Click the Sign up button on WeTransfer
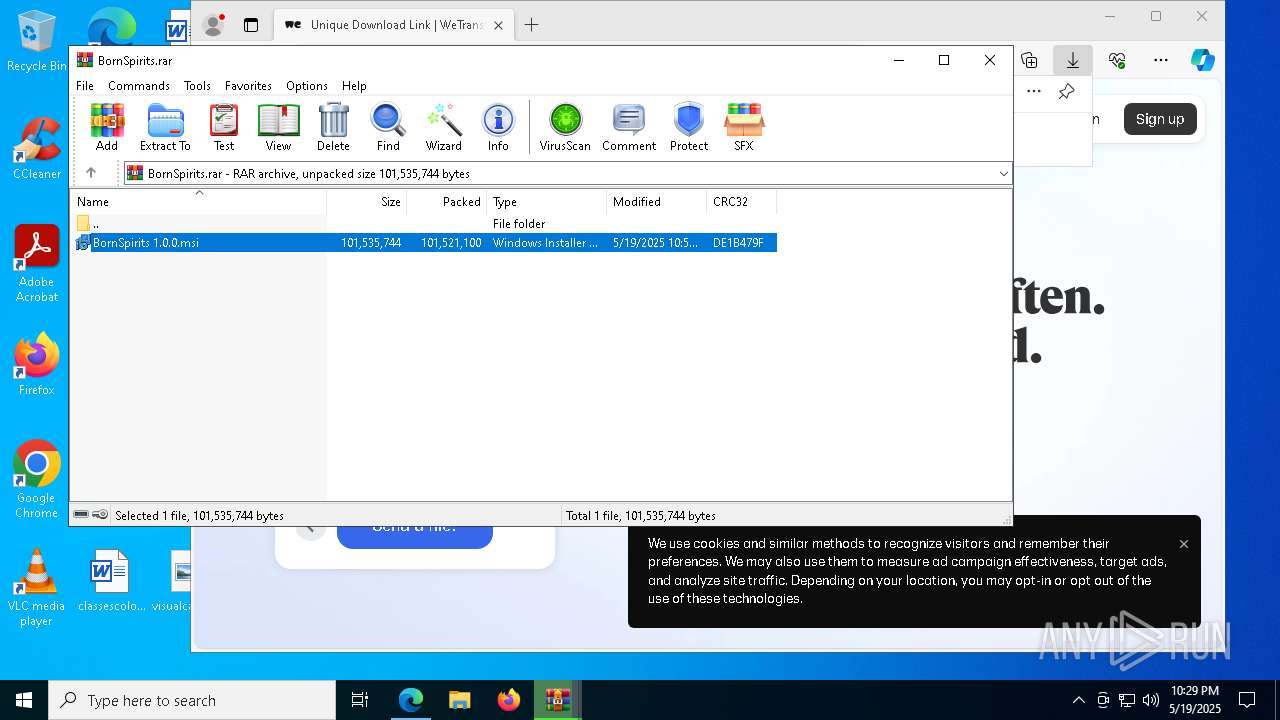 point(1160,119)
